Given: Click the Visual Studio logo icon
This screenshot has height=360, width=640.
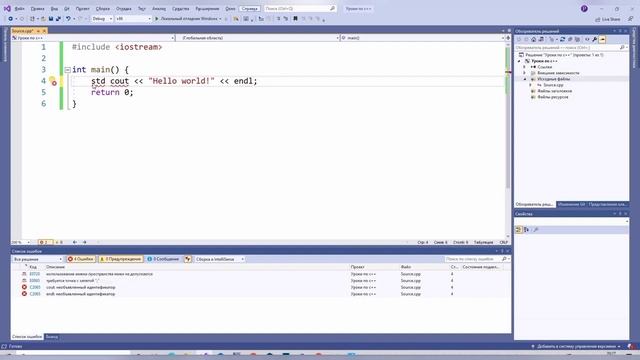Looking at the screenshot, I should pyautogui.click(x=7, y=8).
